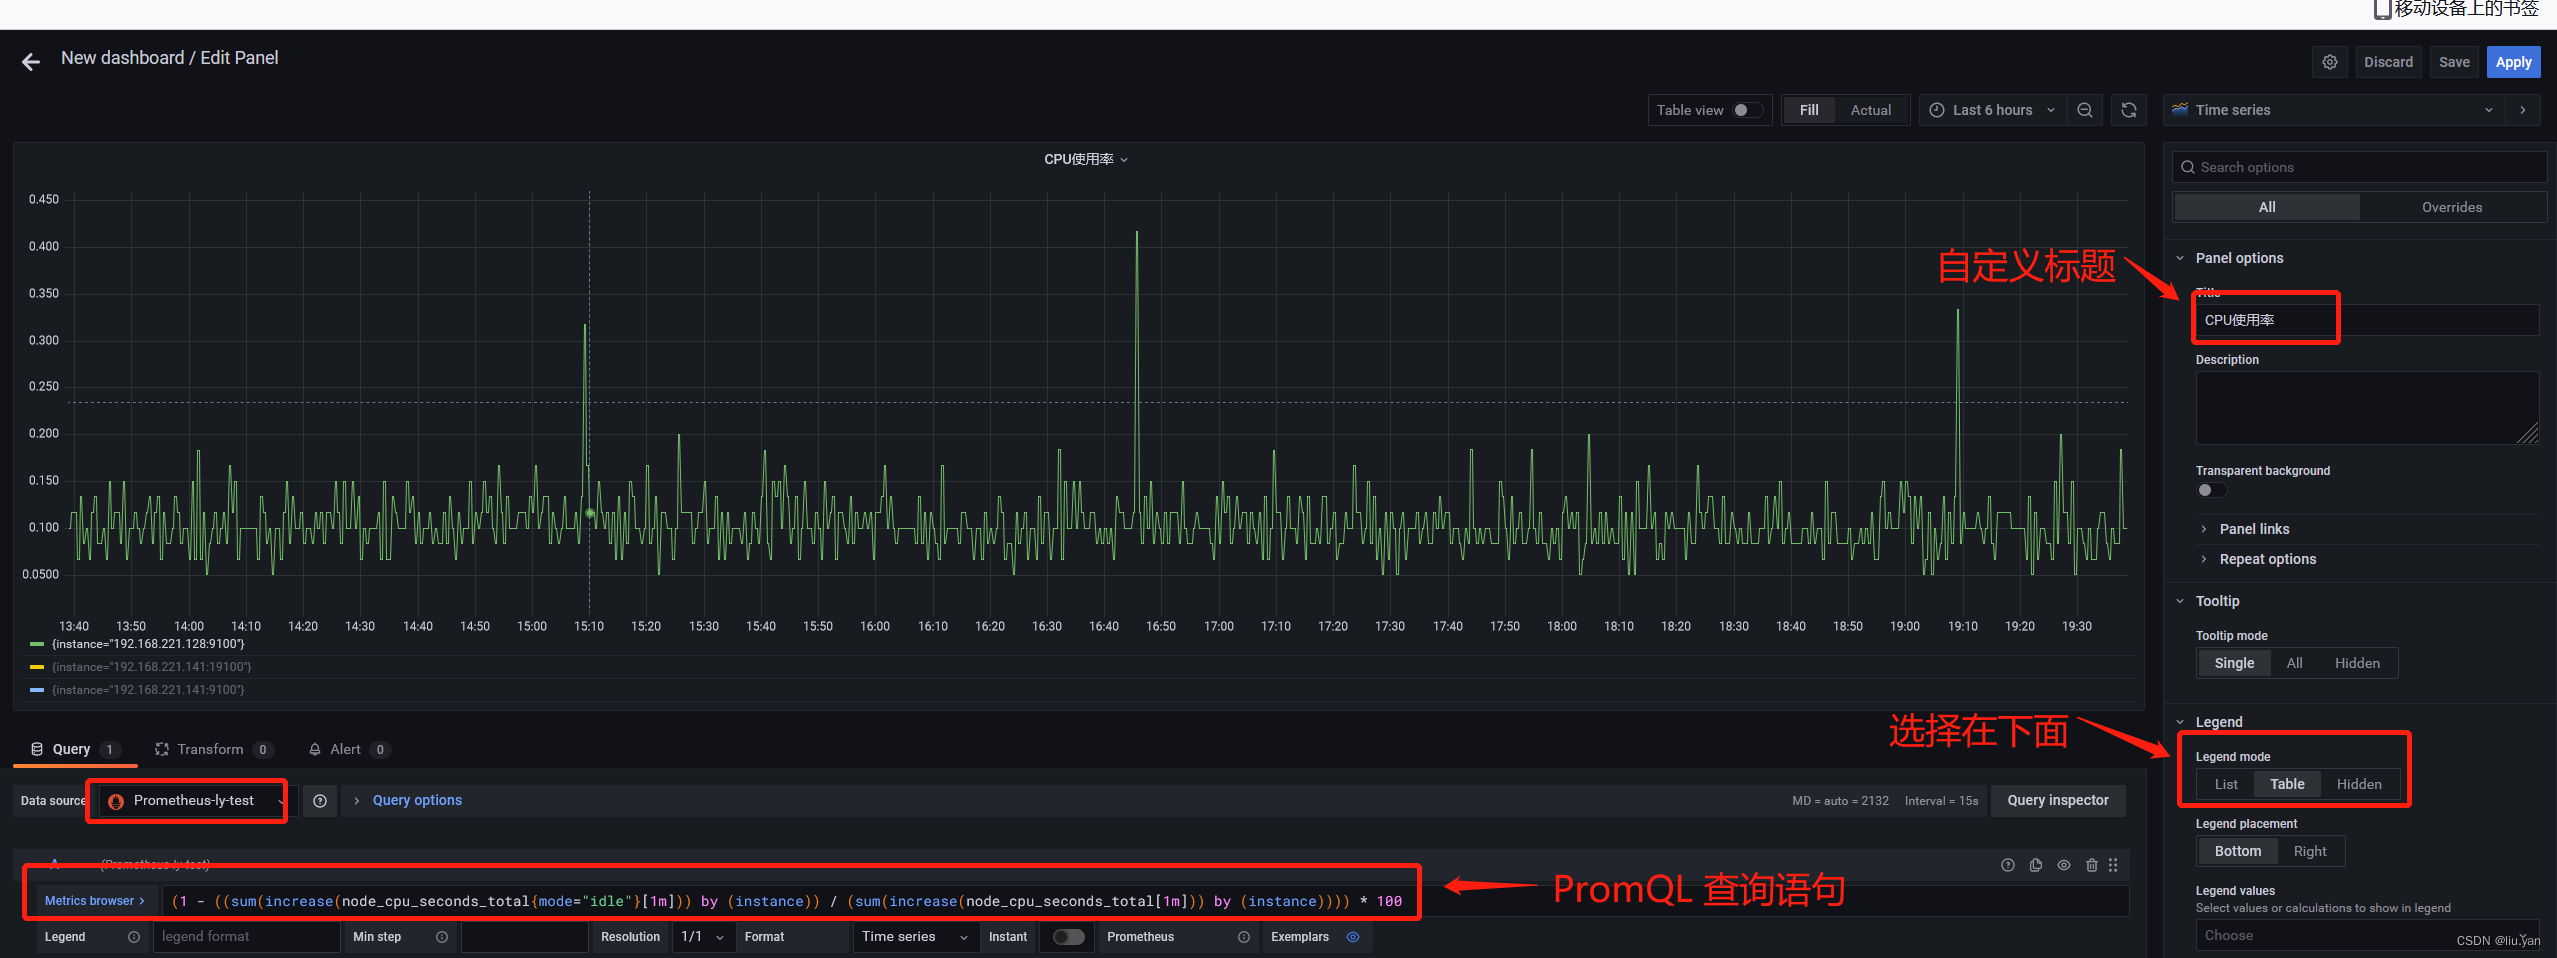Toggle Transparent background switch
This screenshot has height=958, width=2557.
click(x=2211, y=490)
